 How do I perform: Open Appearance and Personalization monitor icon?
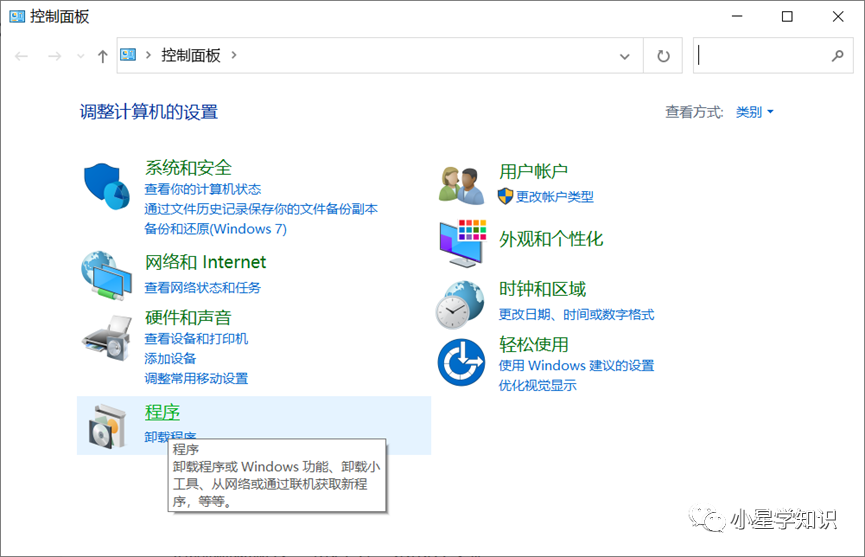(462, 243)
